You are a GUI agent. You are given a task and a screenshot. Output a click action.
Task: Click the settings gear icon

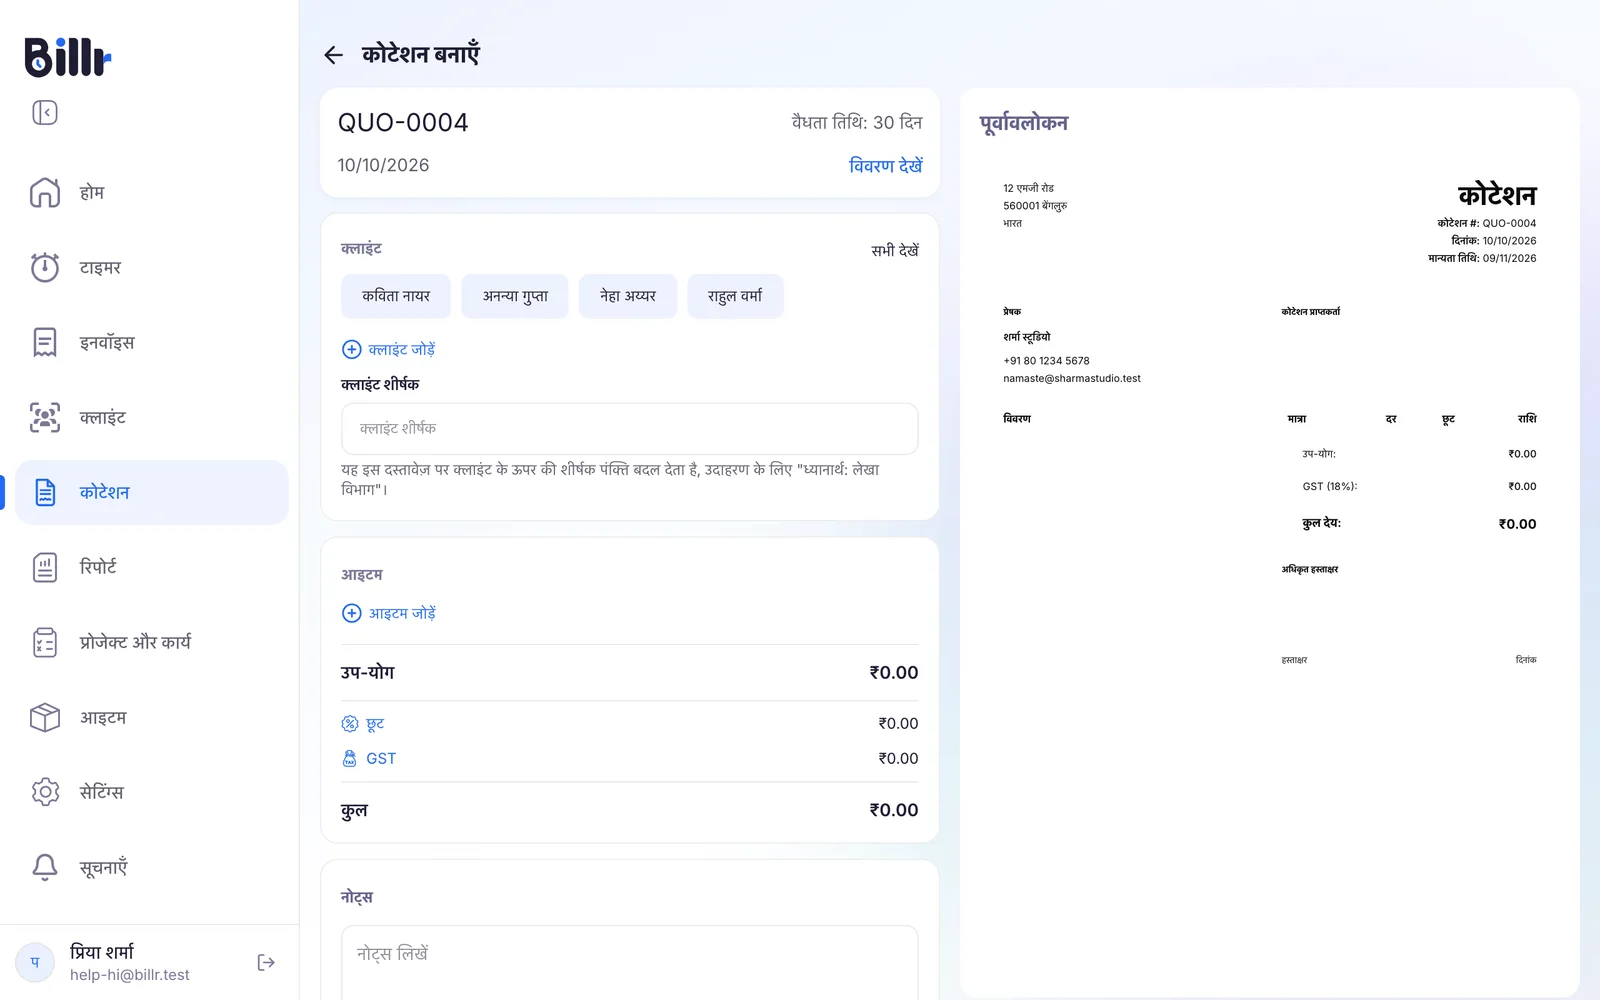[x=45, y=792]
